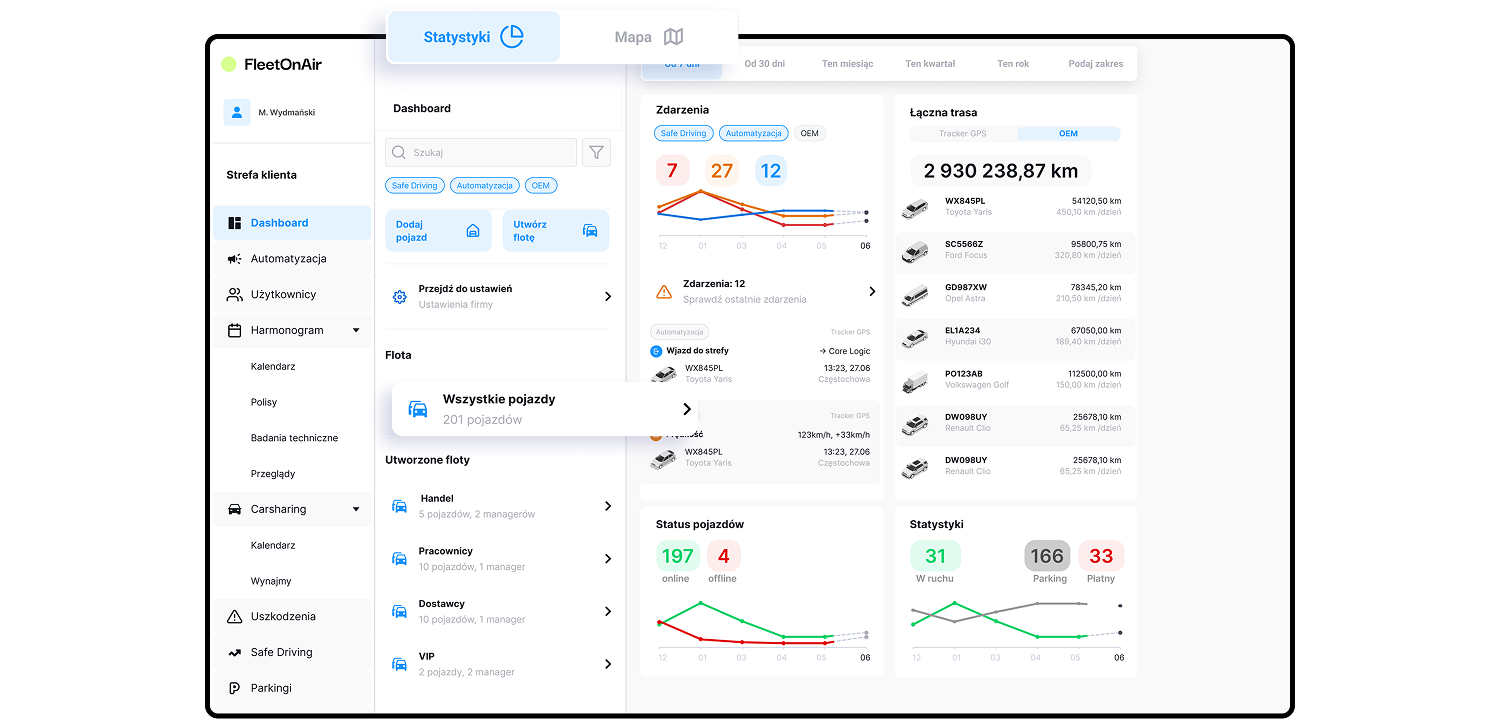This screenshot has width=1500, height=723.
Task: Select the Ten rok range
Action: pos(1013,64)
